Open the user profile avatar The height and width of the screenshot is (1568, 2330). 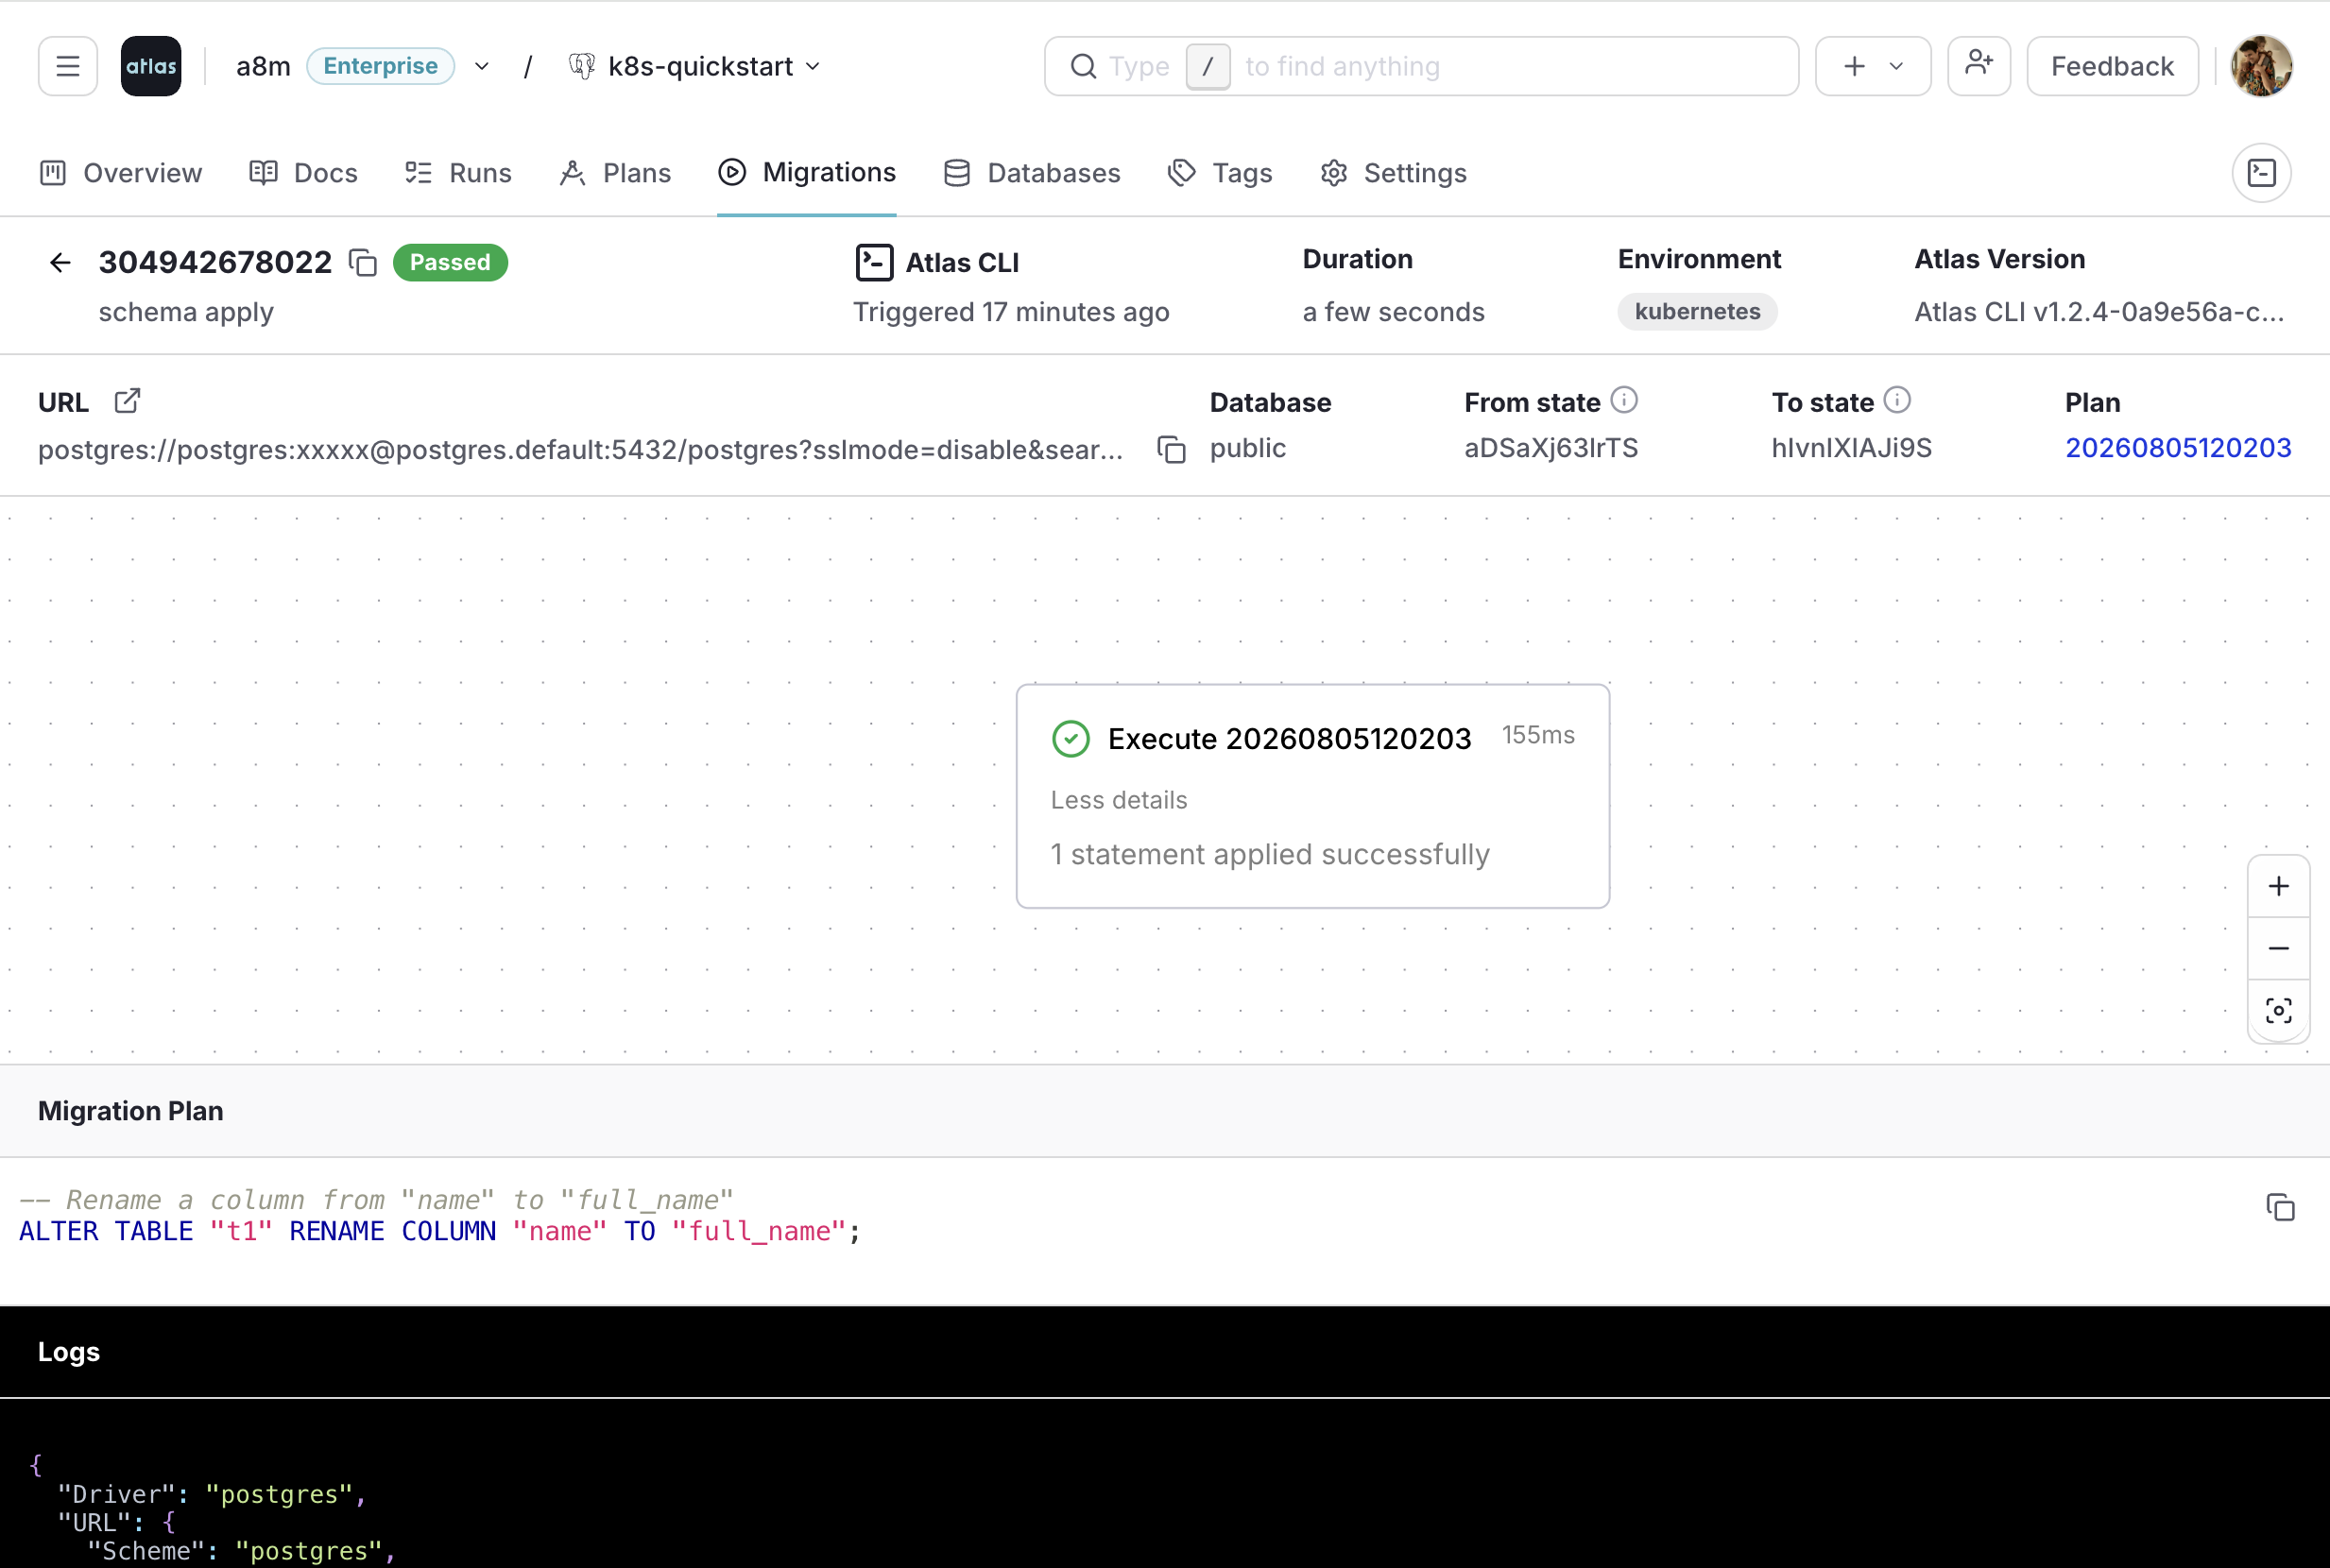pos(2261,66)
